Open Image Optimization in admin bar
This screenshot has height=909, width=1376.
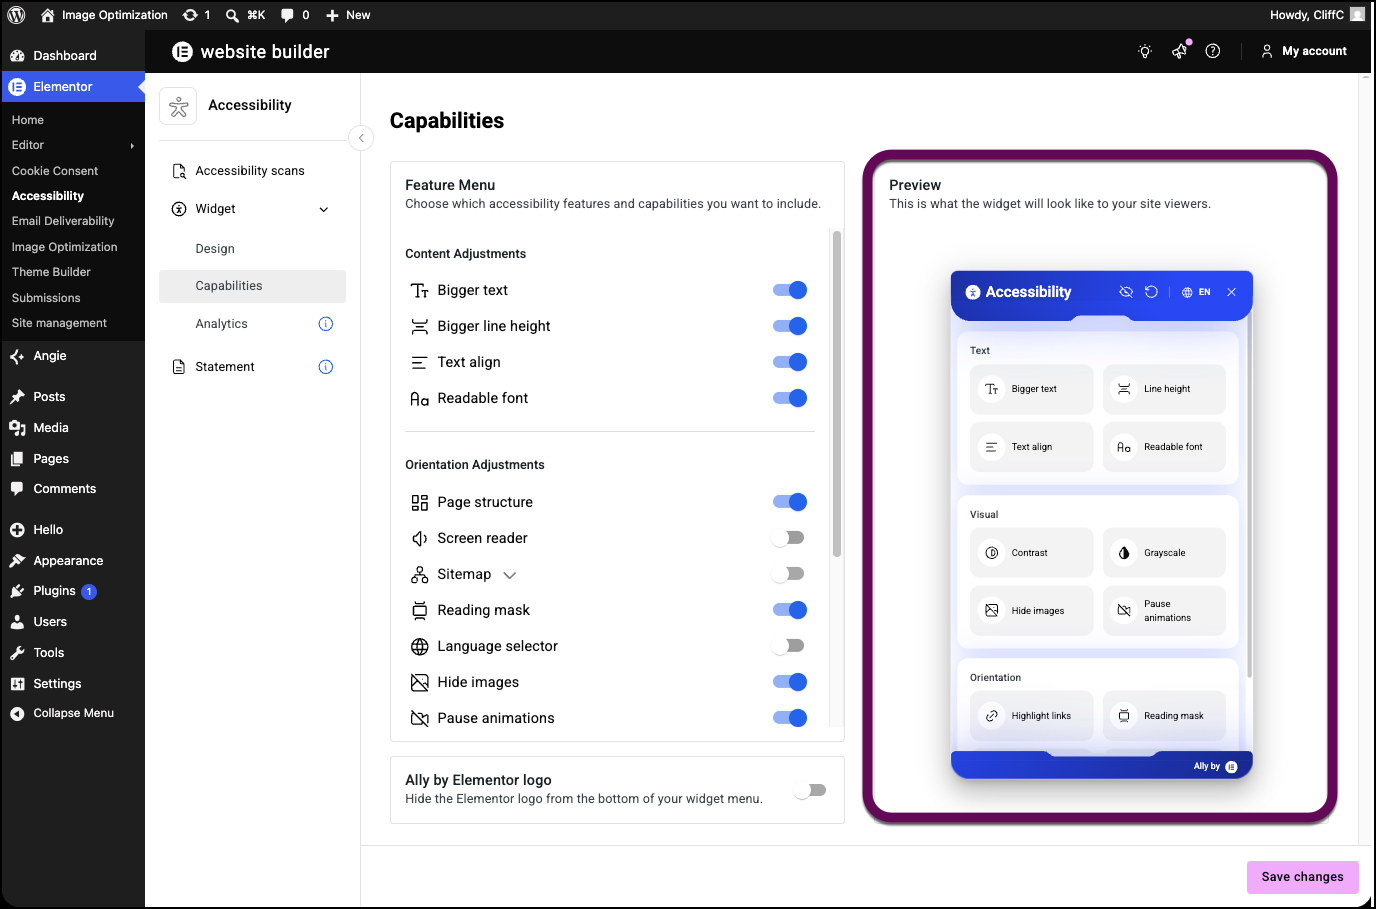[104, 15]
